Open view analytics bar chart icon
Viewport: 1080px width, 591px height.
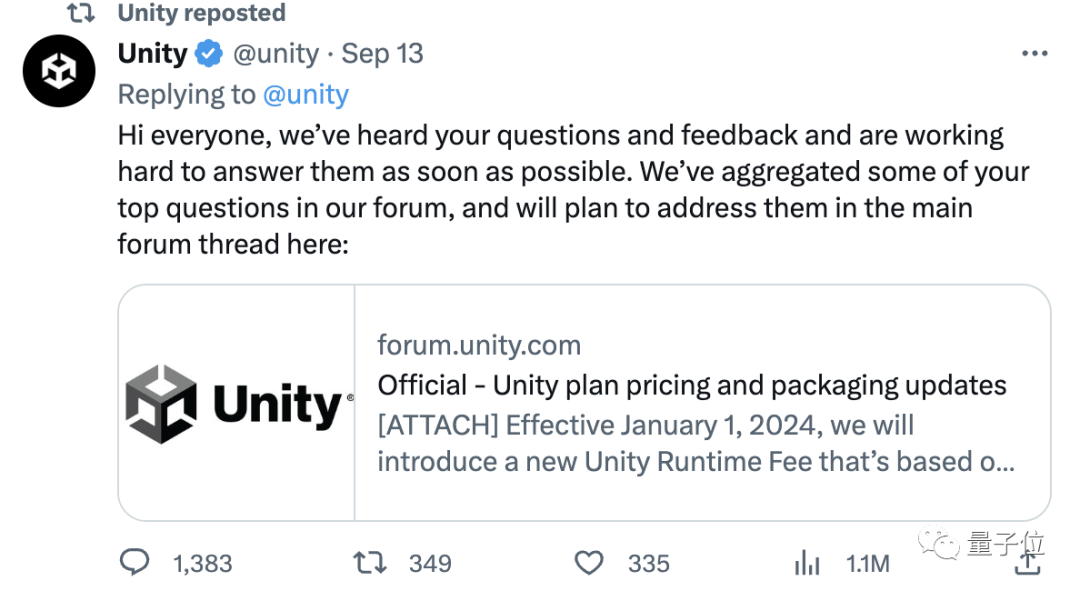(806, 563)
